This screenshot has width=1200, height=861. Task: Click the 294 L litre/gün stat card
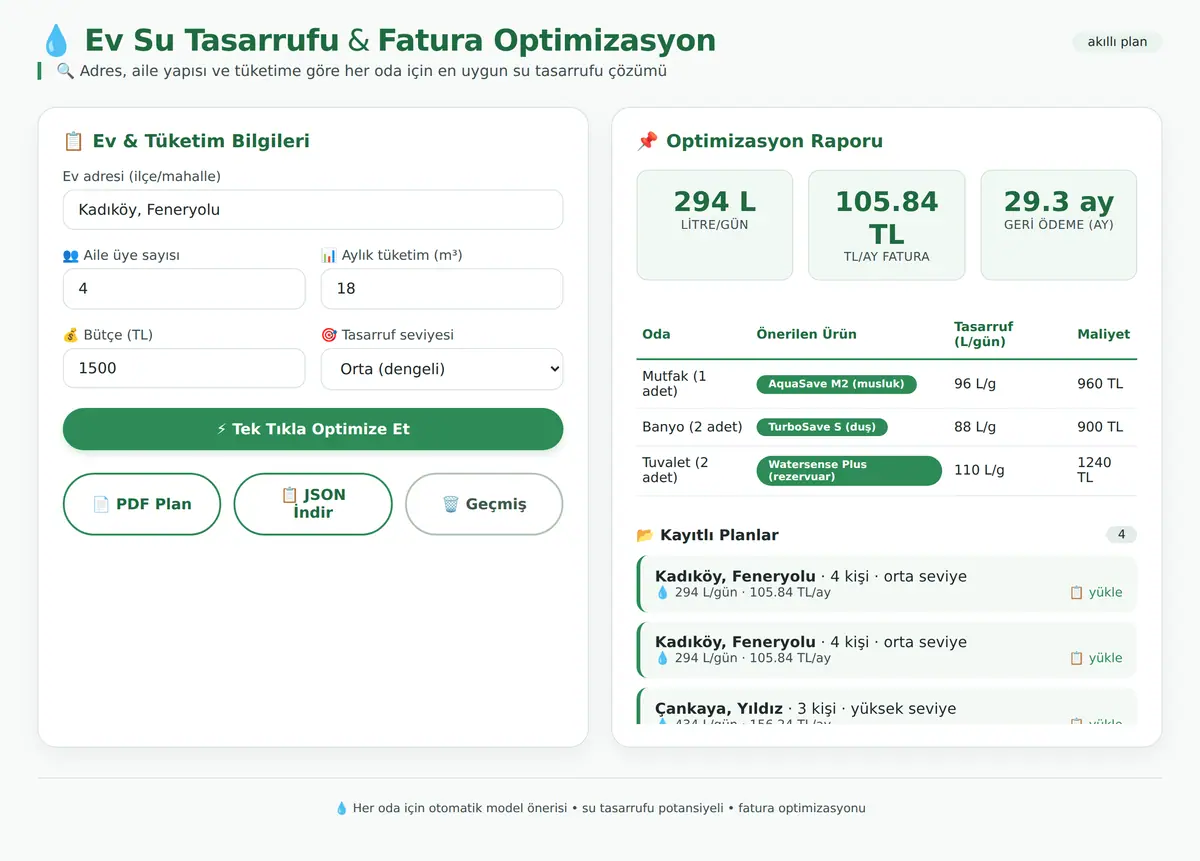(x=715, y=225)
